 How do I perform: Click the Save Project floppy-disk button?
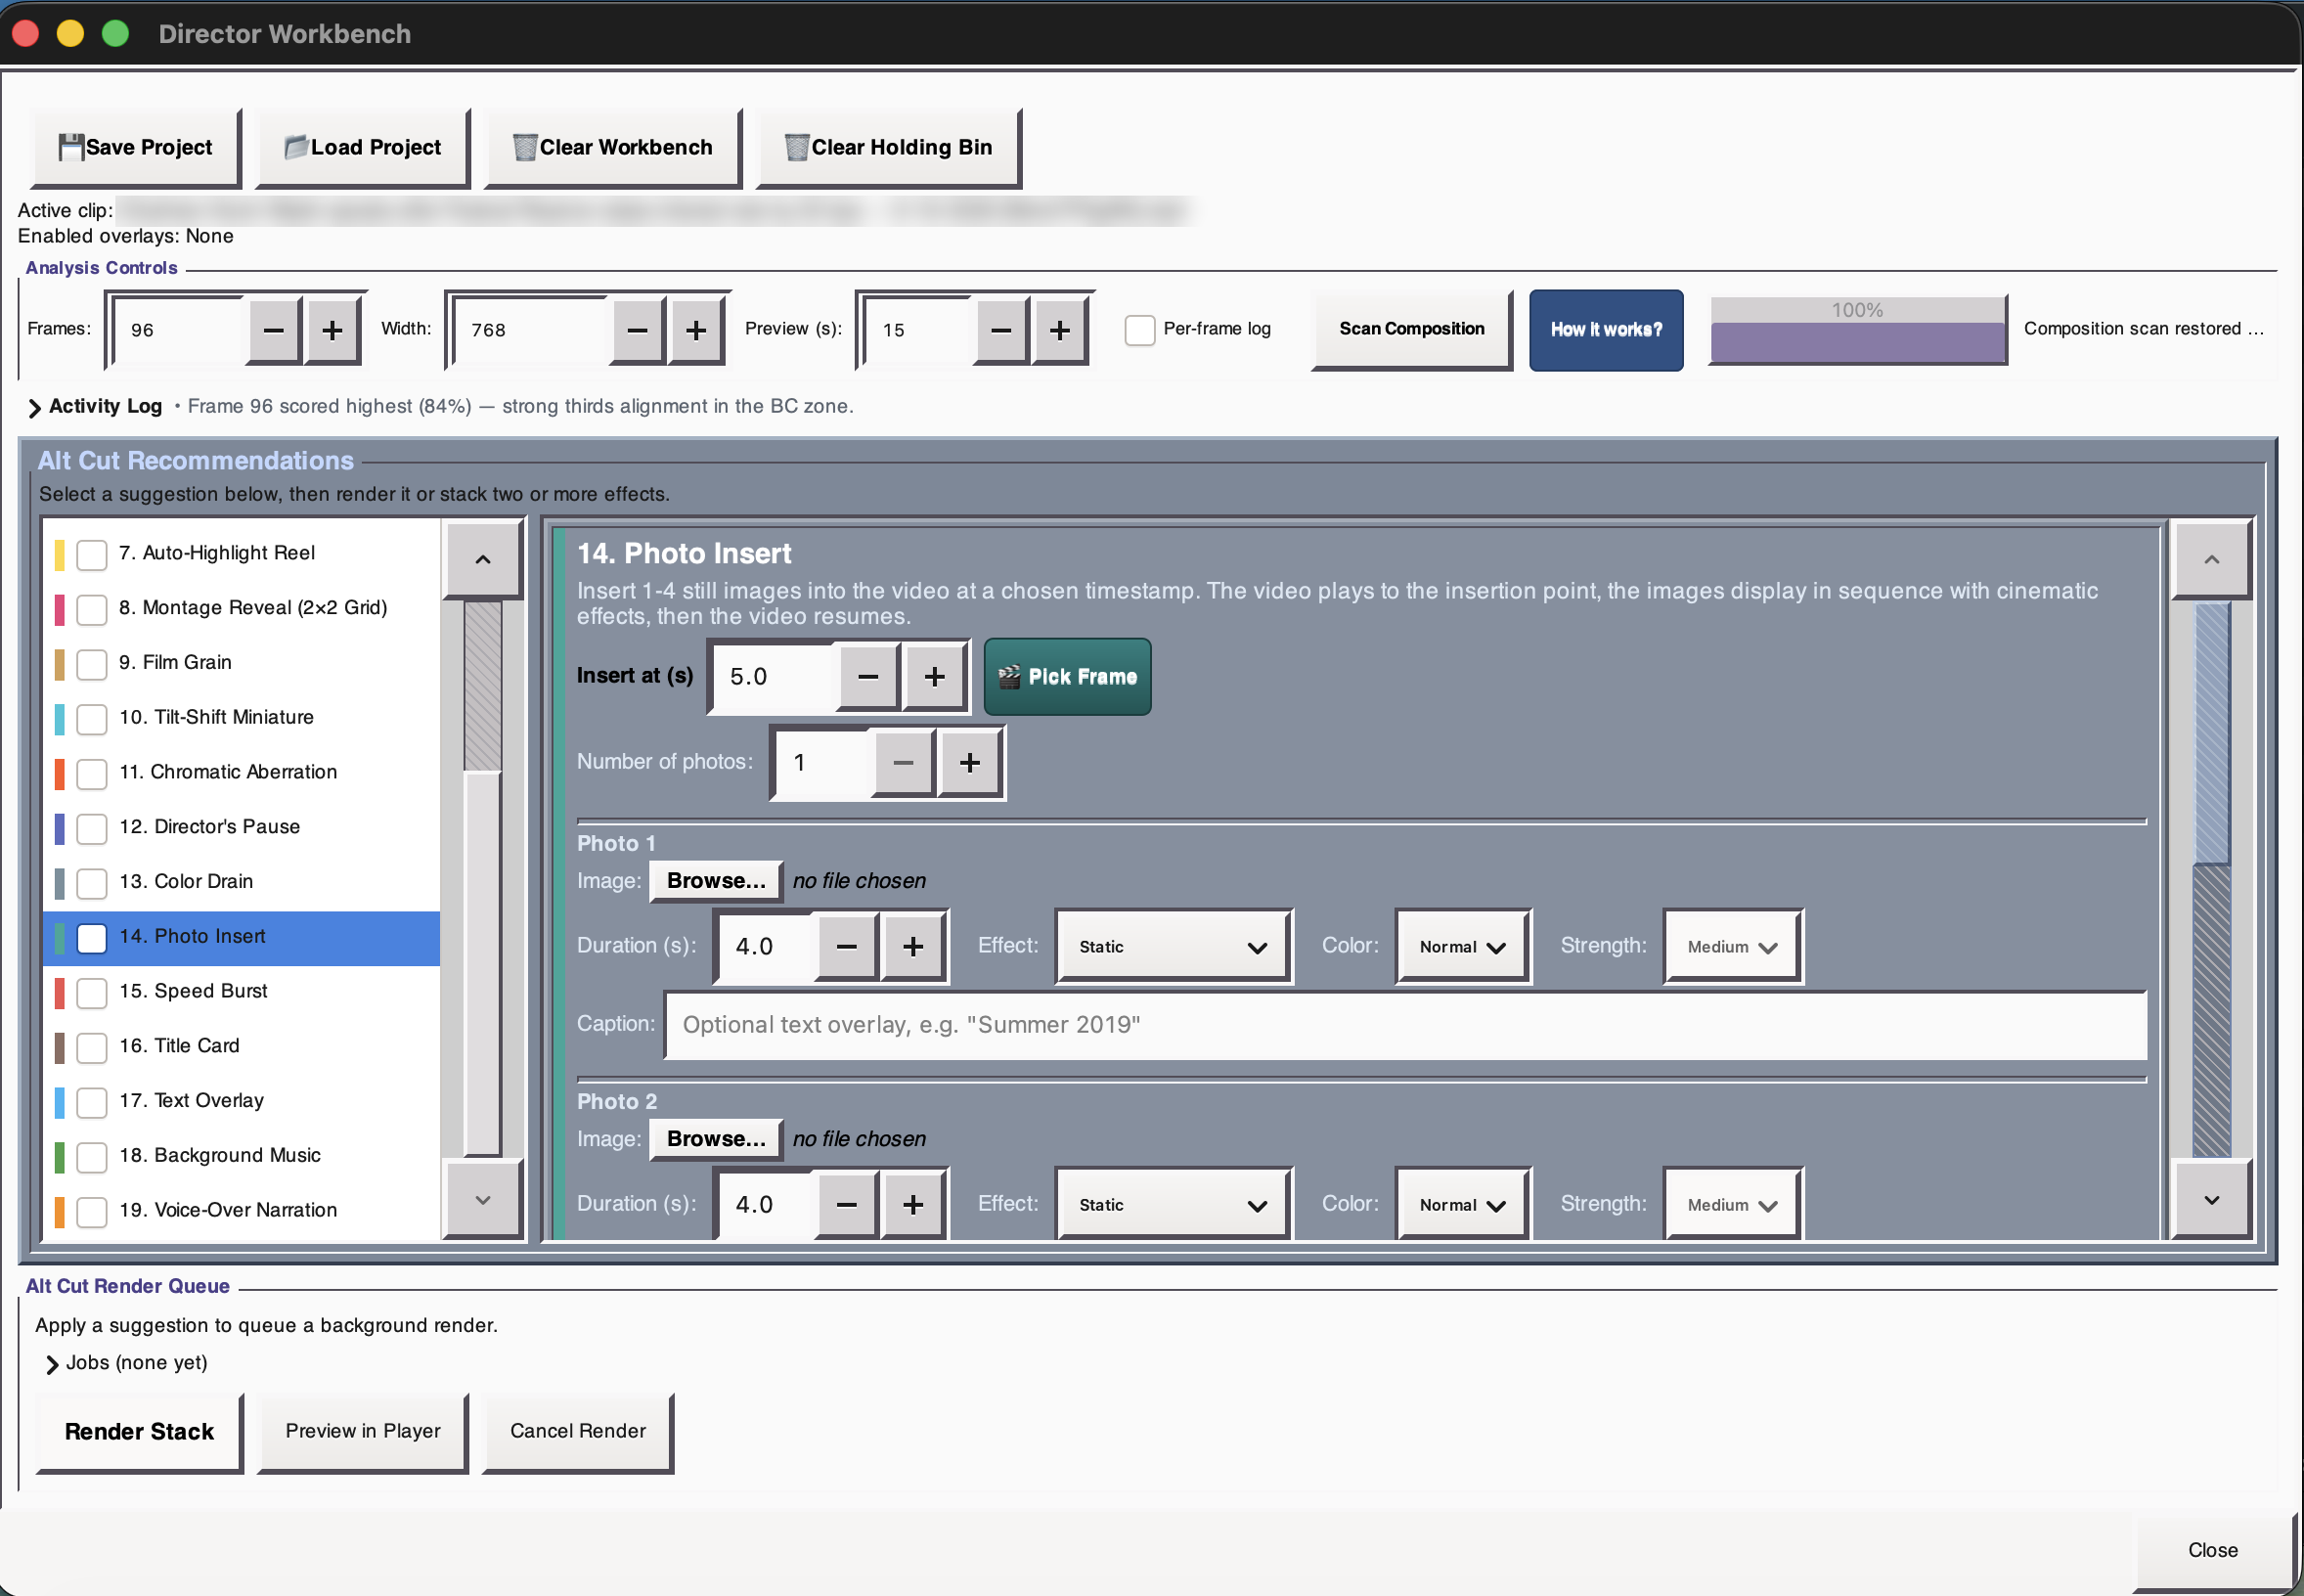(x=136, y=147)
